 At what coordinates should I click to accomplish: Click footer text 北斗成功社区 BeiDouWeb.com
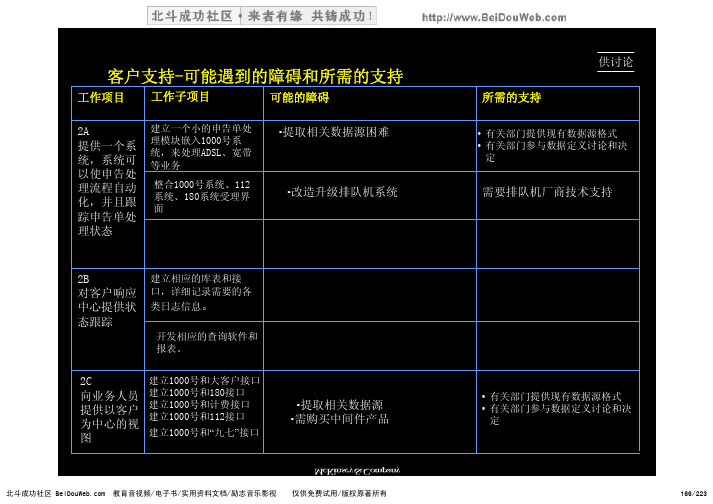tap(55, 494)
